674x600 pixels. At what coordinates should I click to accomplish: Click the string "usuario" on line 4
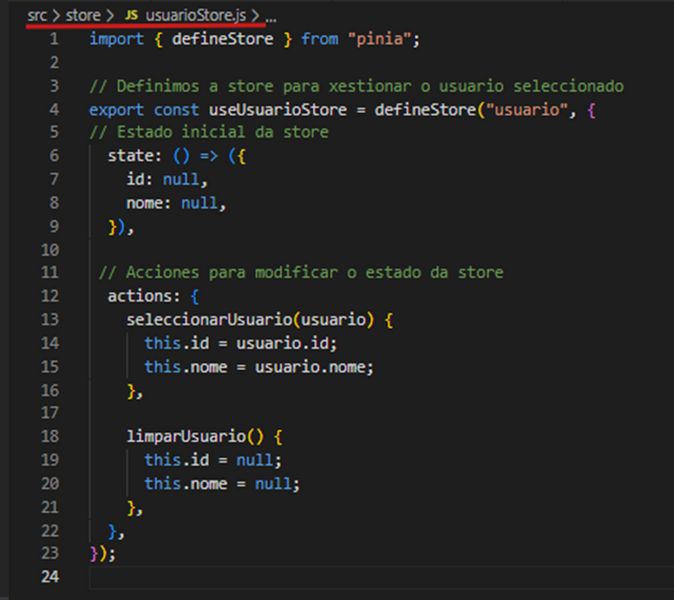(527, 110)
